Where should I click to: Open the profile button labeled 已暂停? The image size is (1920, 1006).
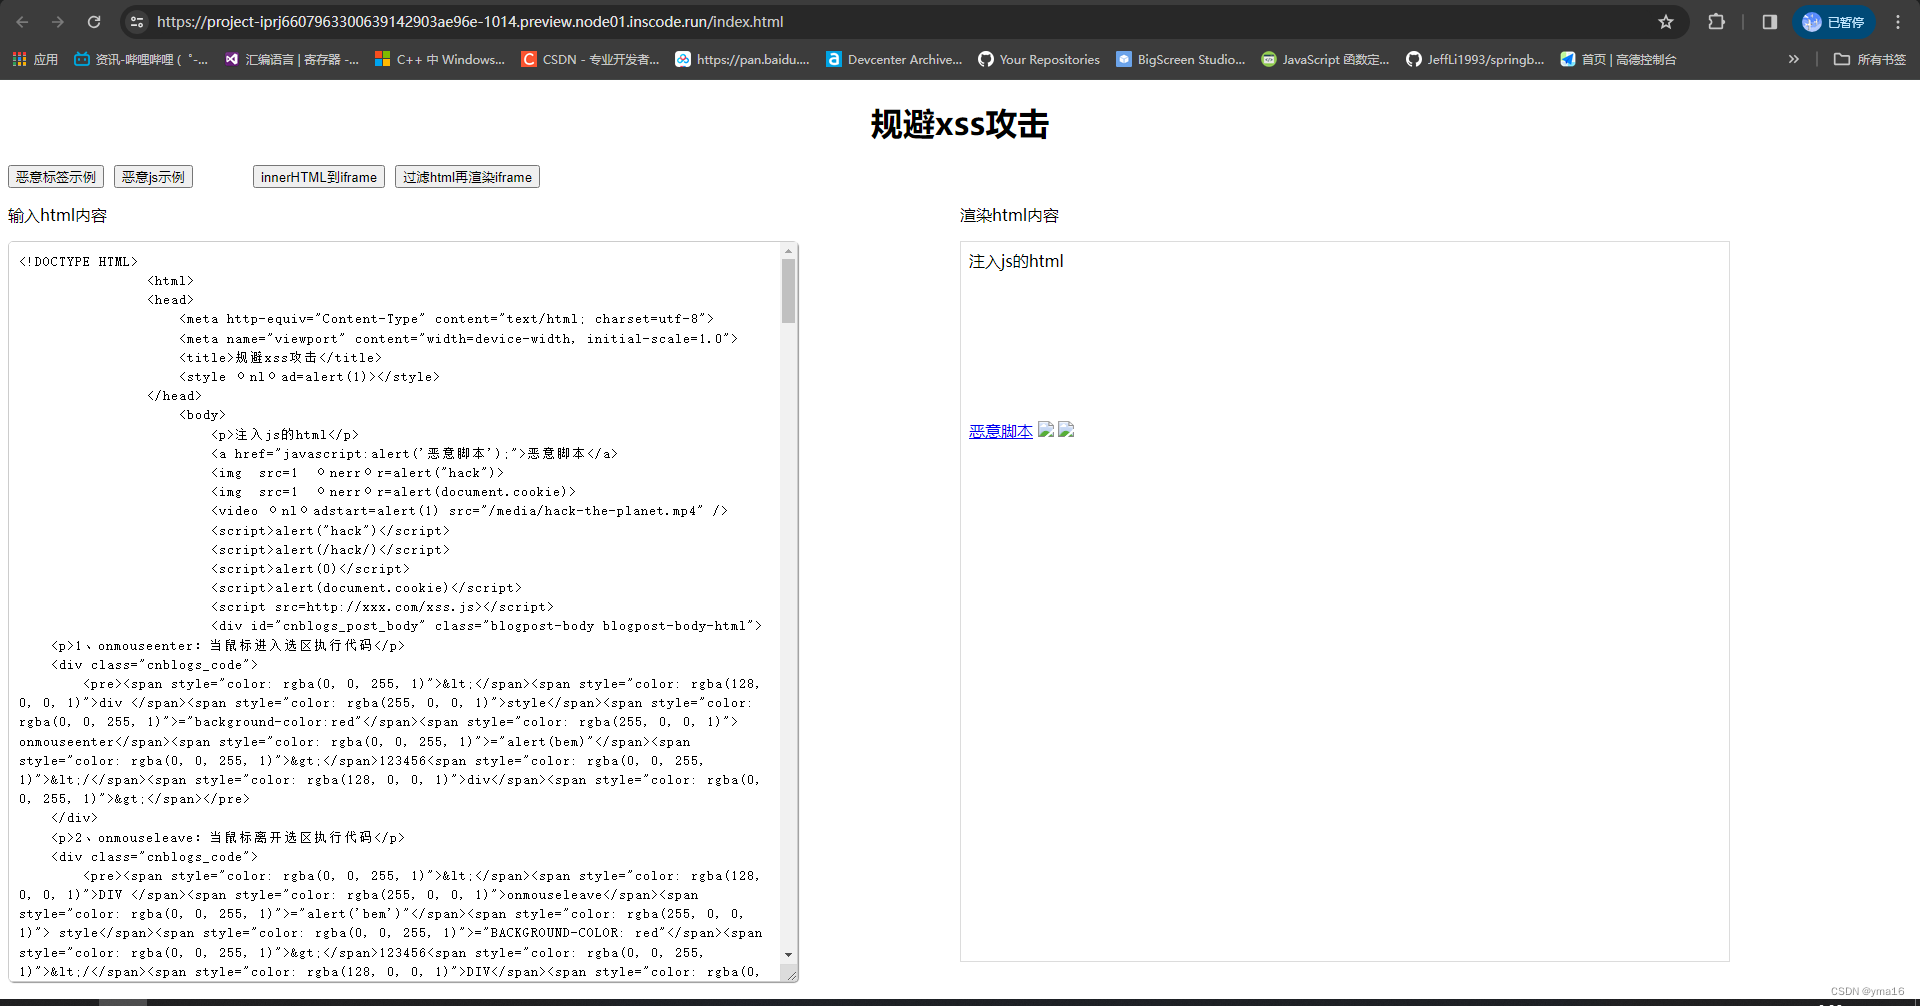click(1833, 22)
